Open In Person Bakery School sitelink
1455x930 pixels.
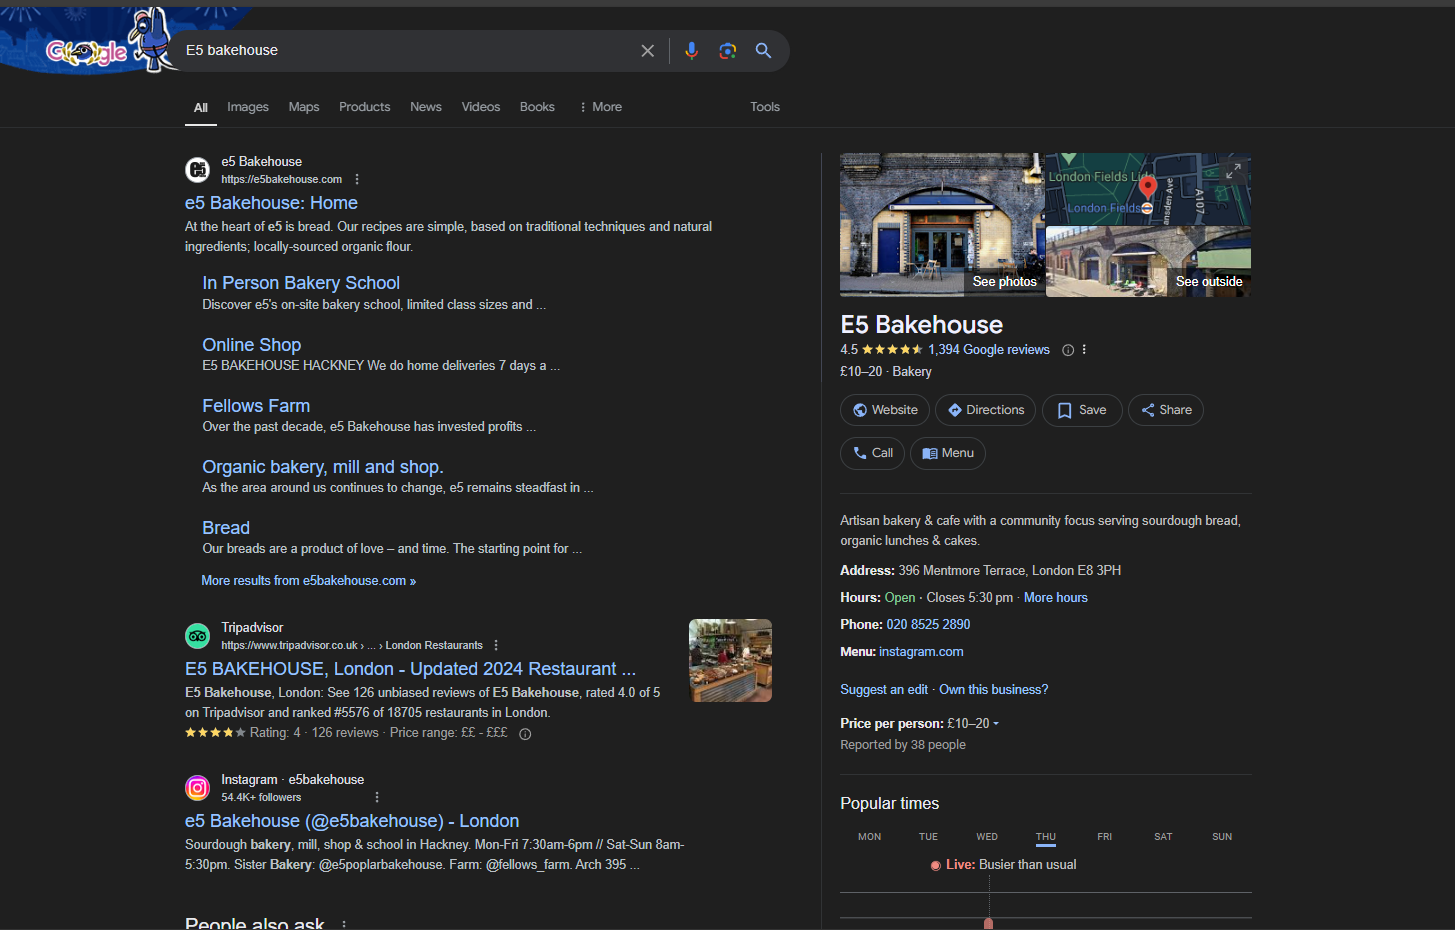point(301,283)
